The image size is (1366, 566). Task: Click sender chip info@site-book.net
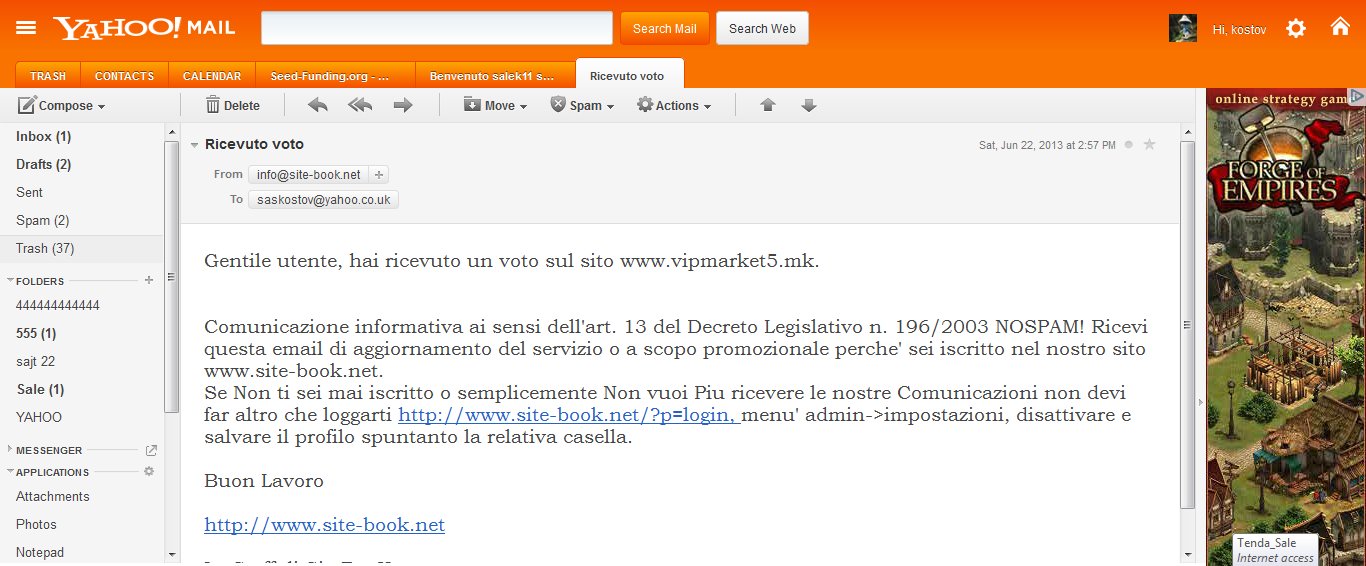coord(308,174)
